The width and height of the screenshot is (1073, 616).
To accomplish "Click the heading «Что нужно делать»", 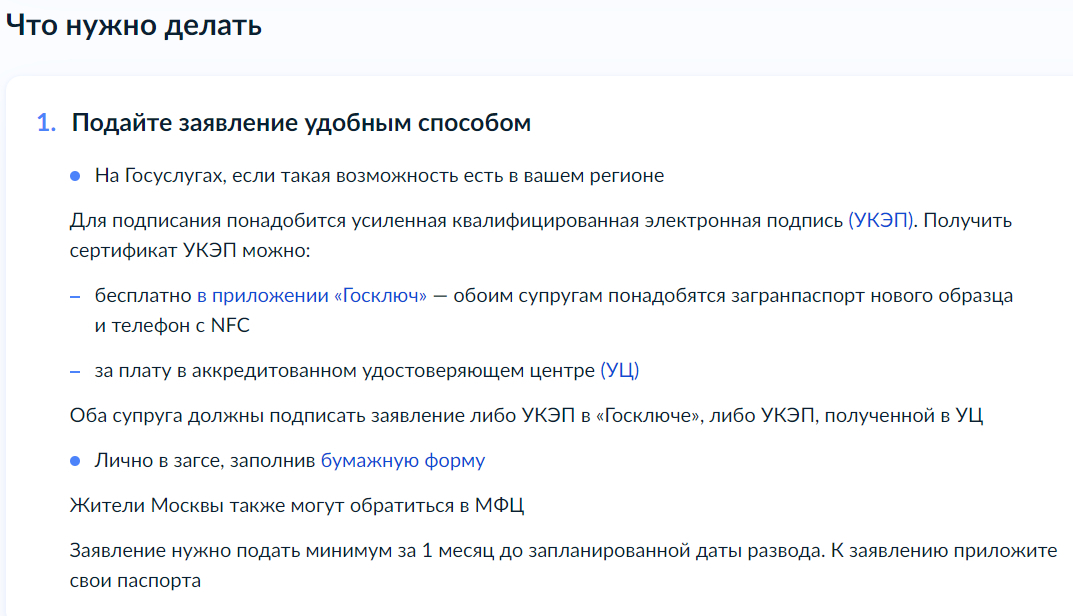I will pos(134,26).
